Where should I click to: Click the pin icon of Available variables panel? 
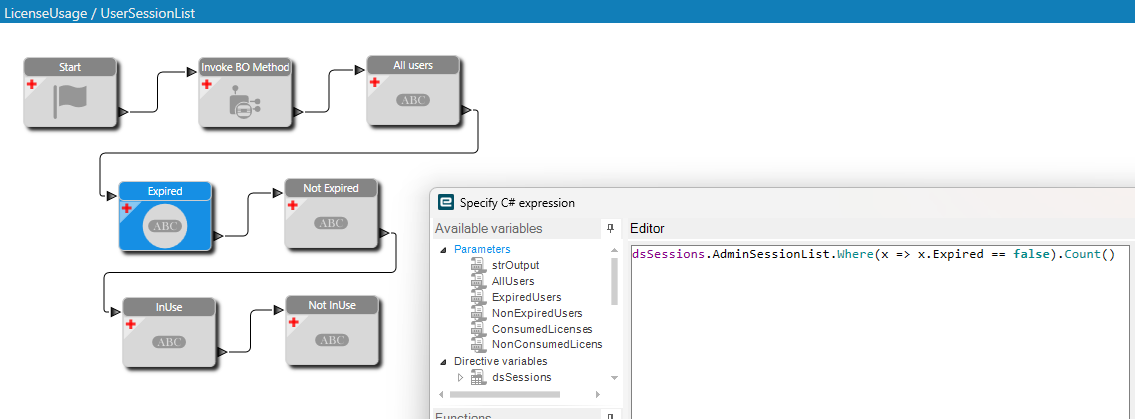coord(610,229)
